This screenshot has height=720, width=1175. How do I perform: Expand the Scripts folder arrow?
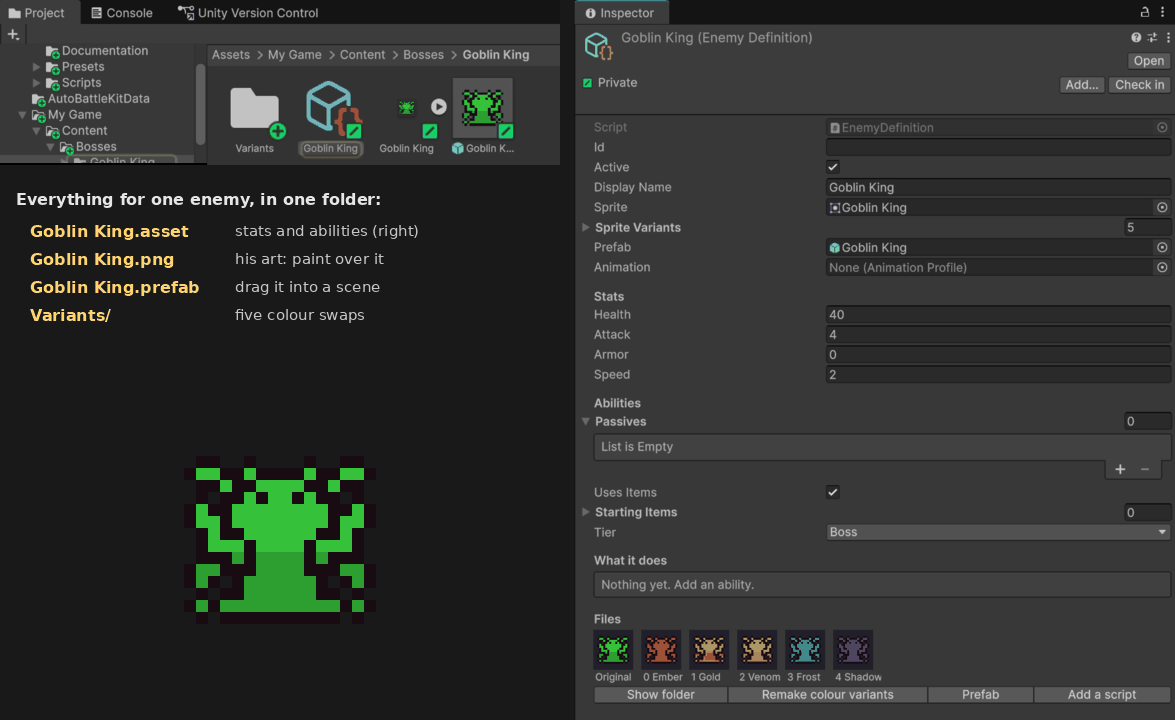(36, 82)
